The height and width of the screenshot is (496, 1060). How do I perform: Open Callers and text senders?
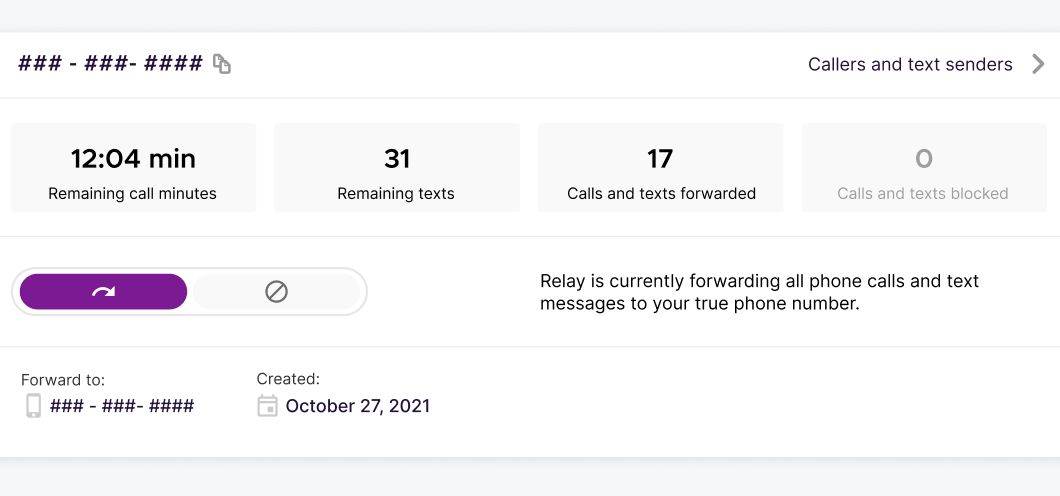pos(910,64)
